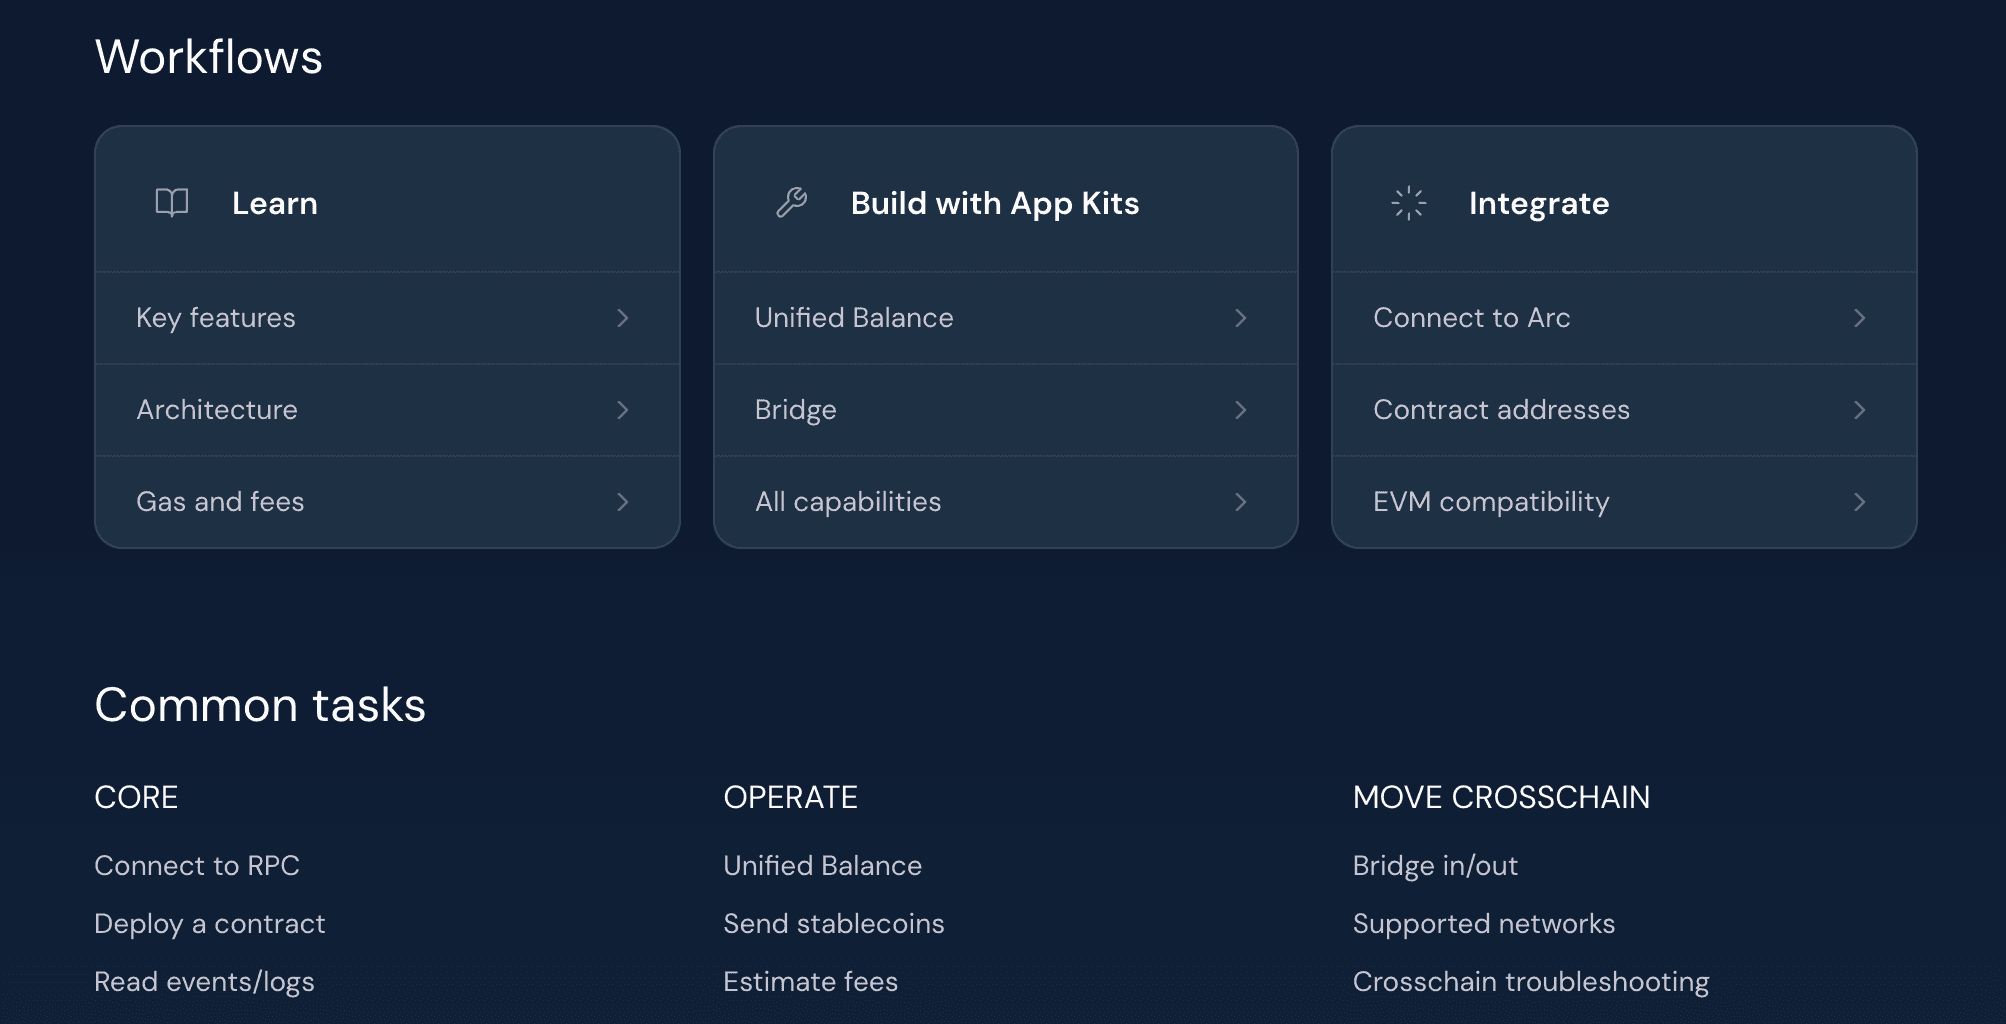2006x1024 pixels.
Task: Click the chevron arrow on EVM compatibility row
Action: (x=1860, y=502)
